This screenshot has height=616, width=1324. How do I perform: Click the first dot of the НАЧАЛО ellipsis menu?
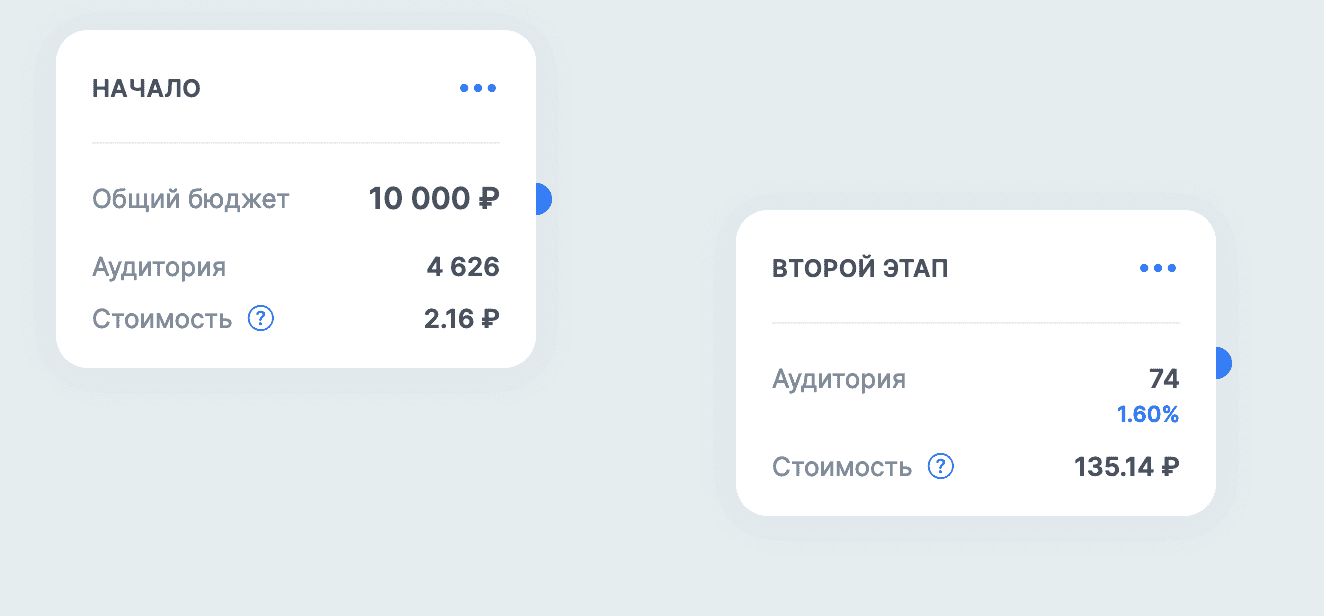click(x=464, y=87)
